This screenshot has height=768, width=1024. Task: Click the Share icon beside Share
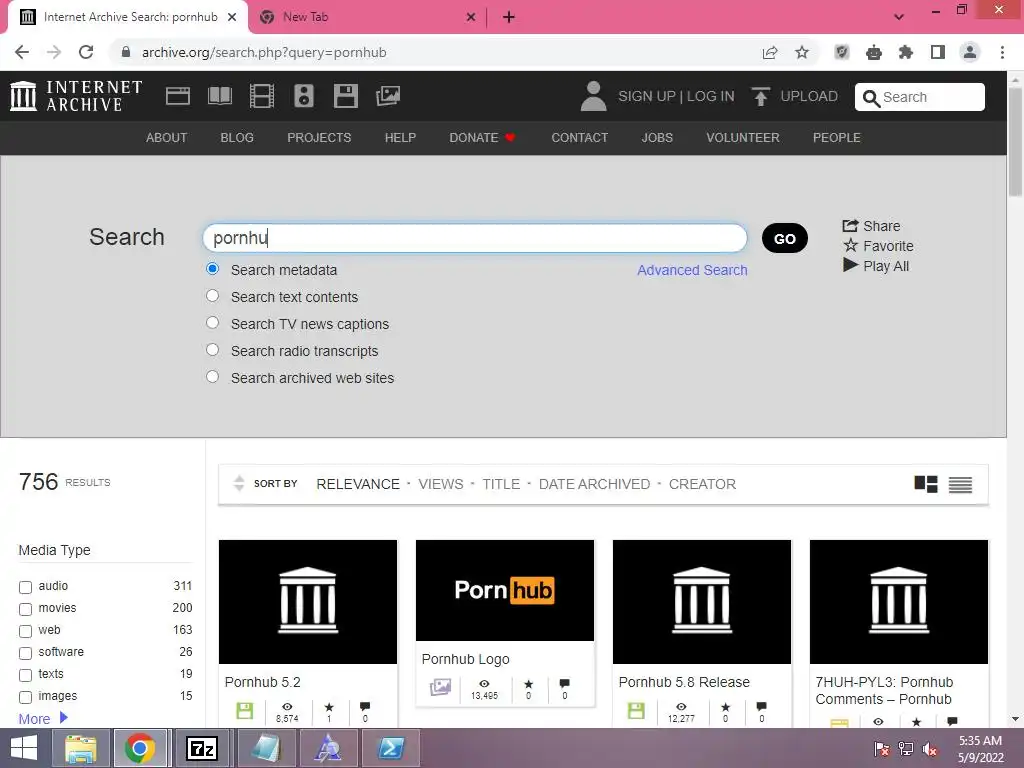click(x=850, y=225)
